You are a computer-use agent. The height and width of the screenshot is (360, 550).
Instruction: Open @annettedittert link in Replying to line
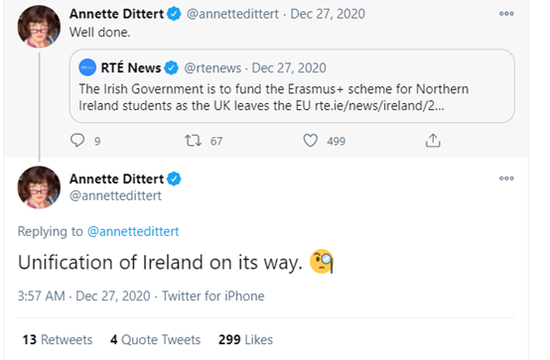pyautogui.click(x=133, y=232)
